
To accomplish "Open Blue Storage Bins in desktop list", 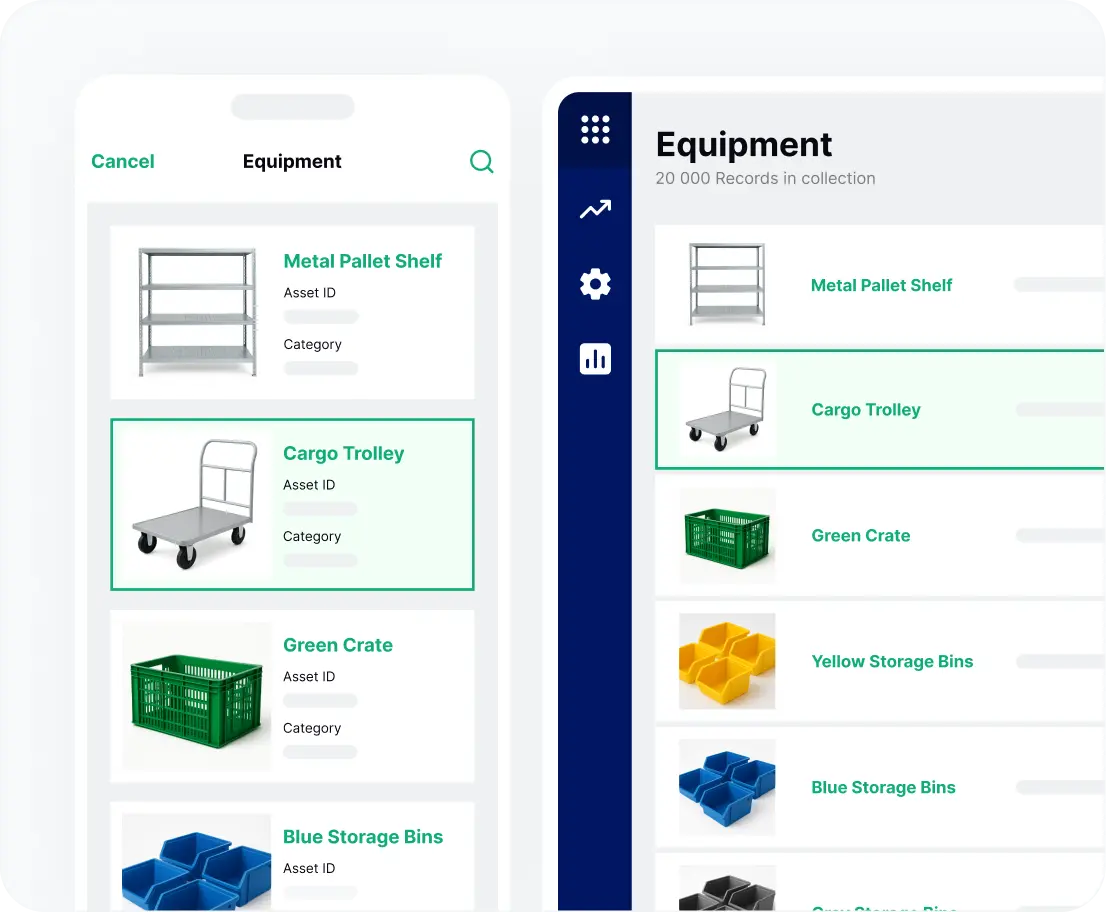I will pyautogui.click(x=883, y=788).
